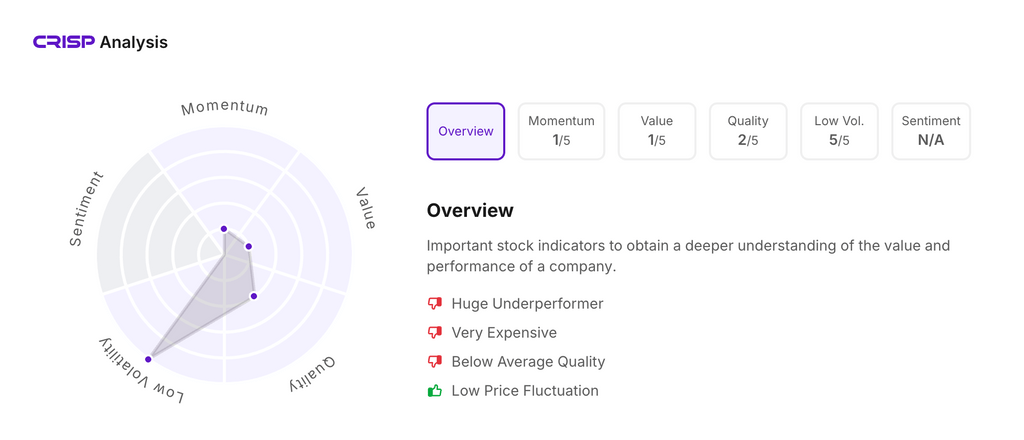
Task: Click the Sentiment label on radar chart
Action: pyautogui.click(x=86, y=210)
